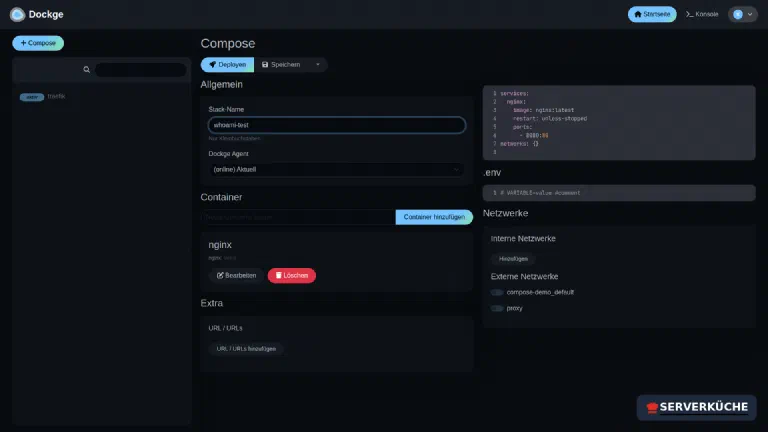Toggle the proxy external network
768x432 pixels.
[497, 309]
